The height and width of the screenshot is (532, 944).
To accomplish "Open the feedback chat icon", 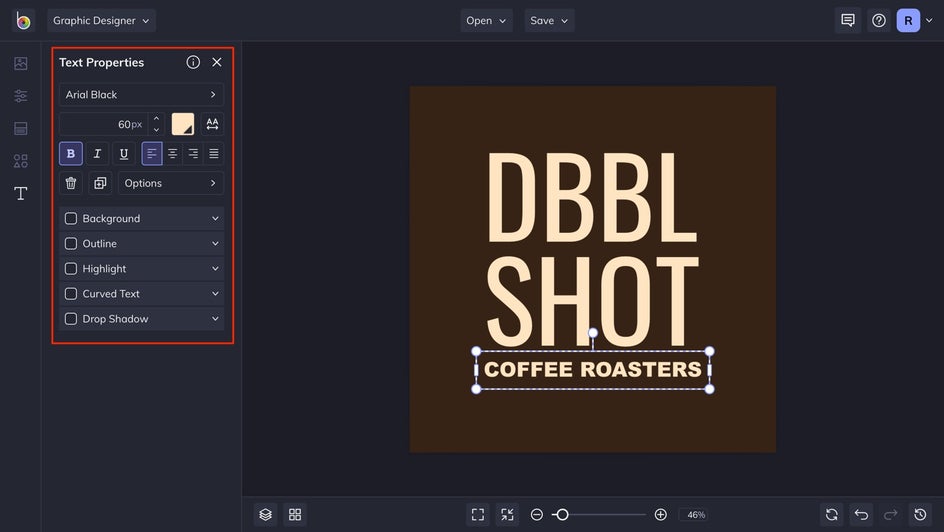I will point(848,20).
